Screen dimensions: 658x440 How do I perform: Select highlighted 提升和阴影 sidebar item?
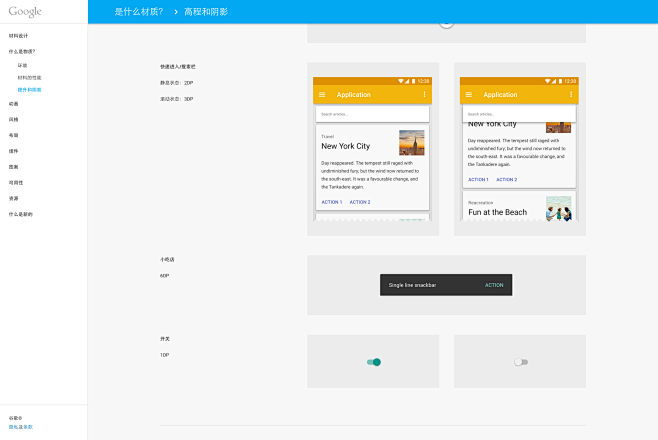29,89
